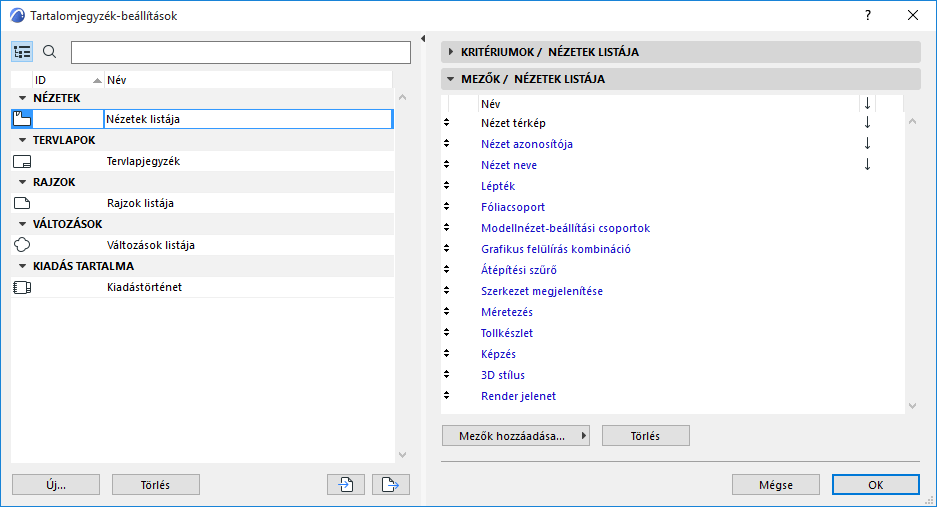The height and width of the screenshot is (507, 937).
Task: Click the magnifier search icon
Action: [x=50, y=52]
